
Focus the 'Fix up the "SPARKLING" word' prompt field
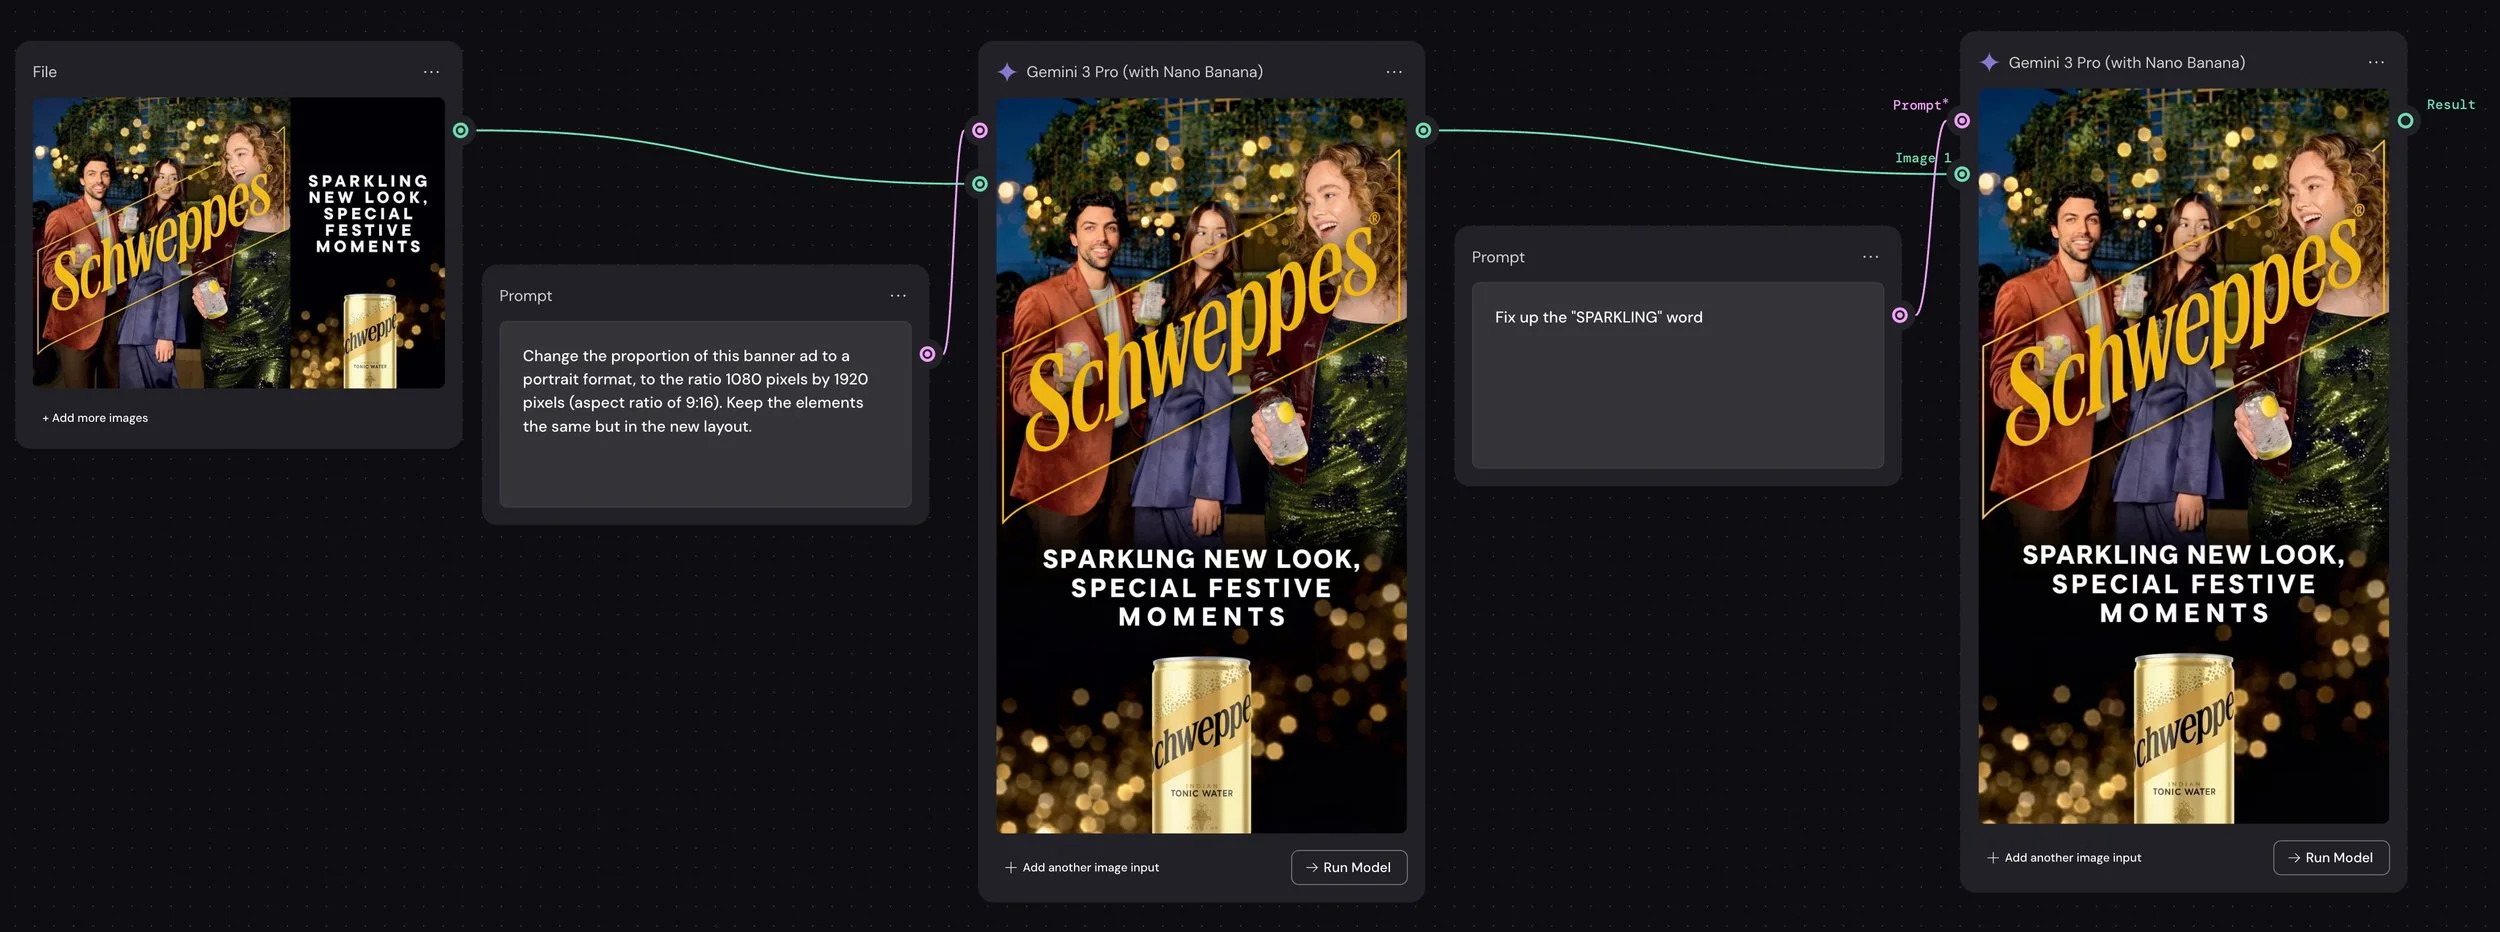pos(1678,375)
